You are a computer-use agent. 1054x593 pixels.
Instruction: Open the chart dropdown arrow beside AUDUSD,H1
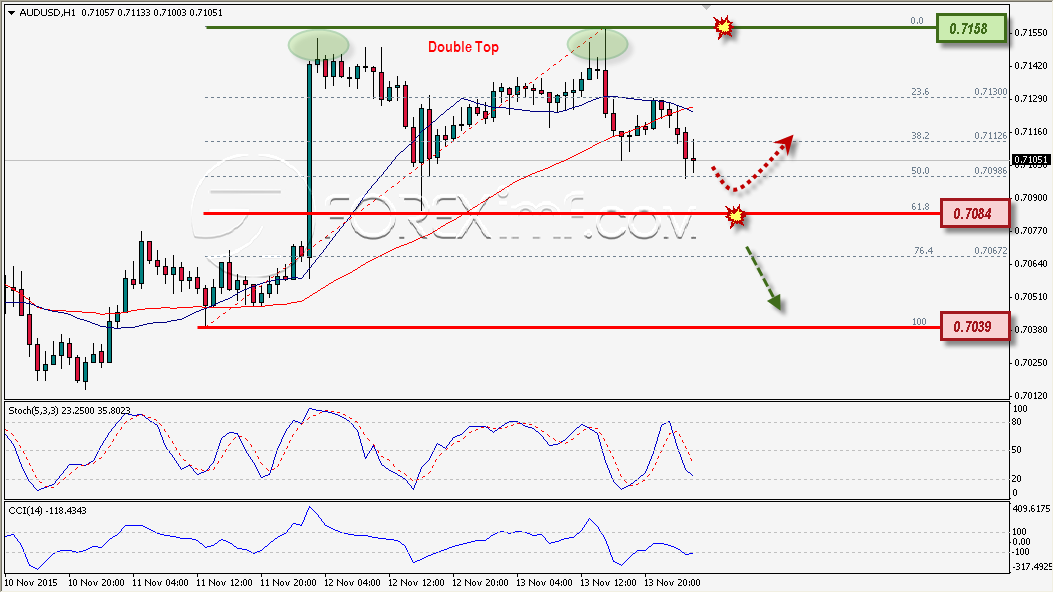pyautogui.click(x=11, y=13)
